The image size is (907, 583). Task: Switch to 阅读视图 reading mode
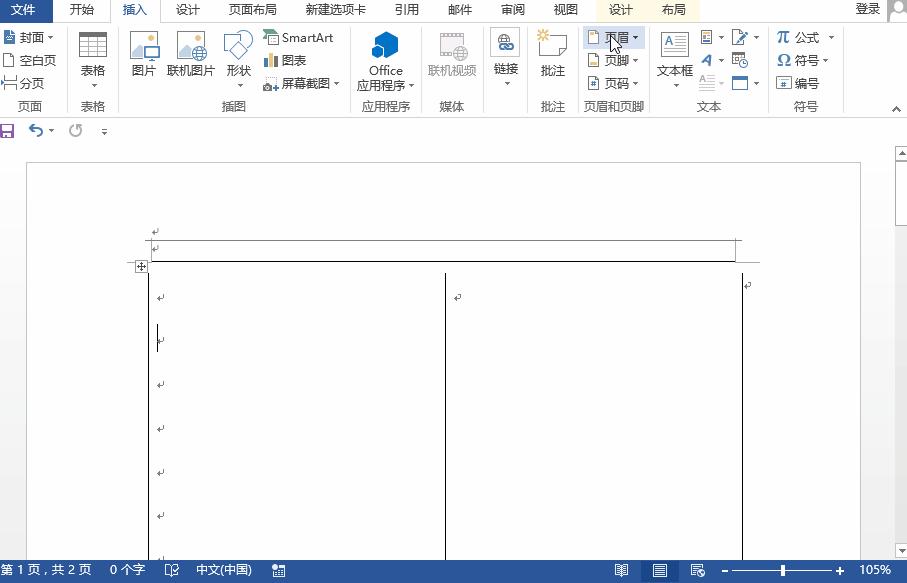[x=624, y=570]
